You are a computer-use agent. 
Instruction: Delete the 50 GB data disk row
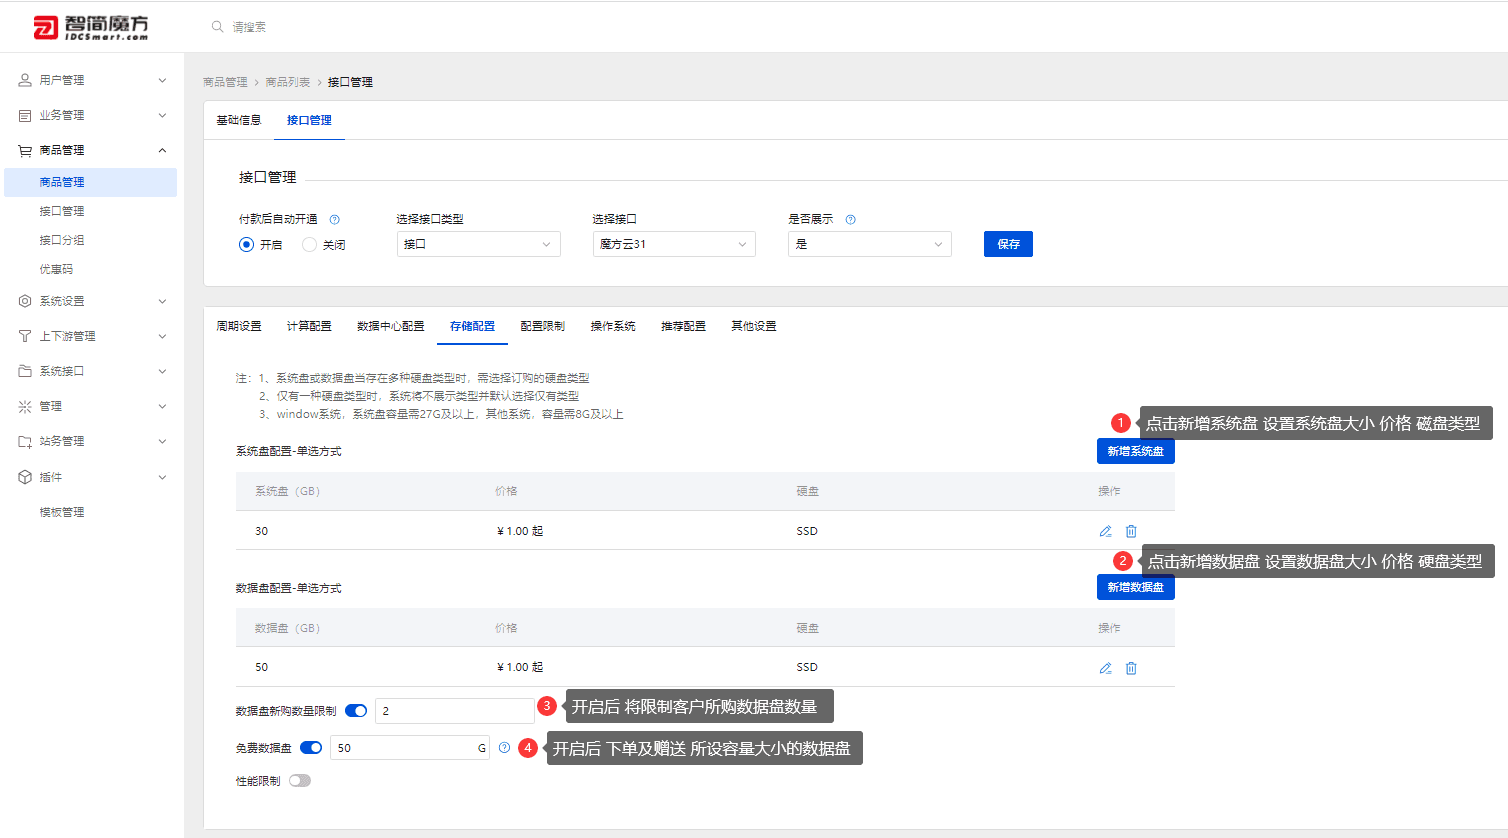coord(1131,668)
